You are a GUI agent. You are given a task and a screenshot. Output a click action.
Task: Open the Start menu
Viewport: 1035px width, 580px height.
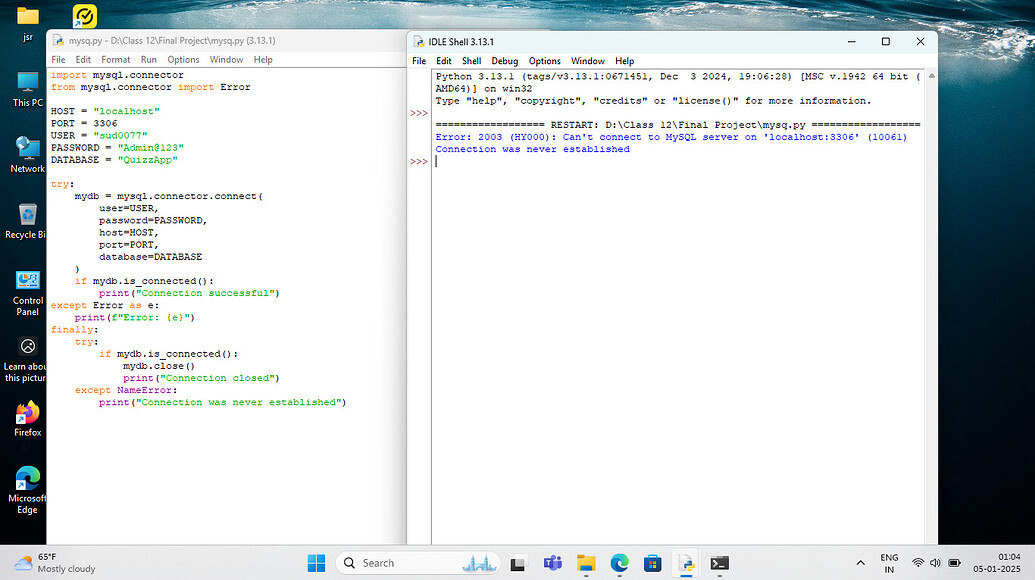(x=316, y=563)
